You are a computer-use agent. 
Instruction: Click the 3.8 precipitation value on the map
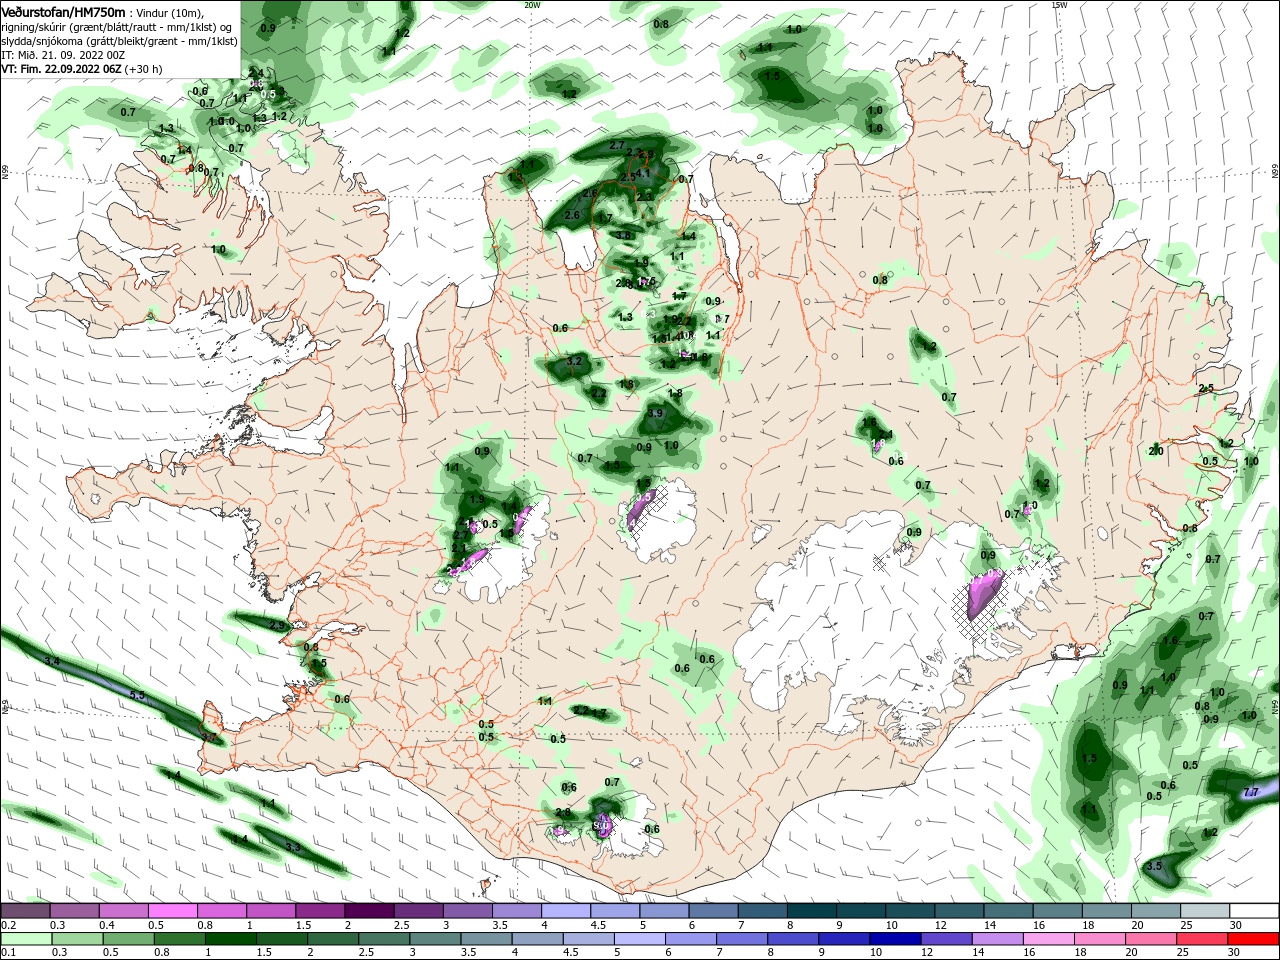pos(624,235)
